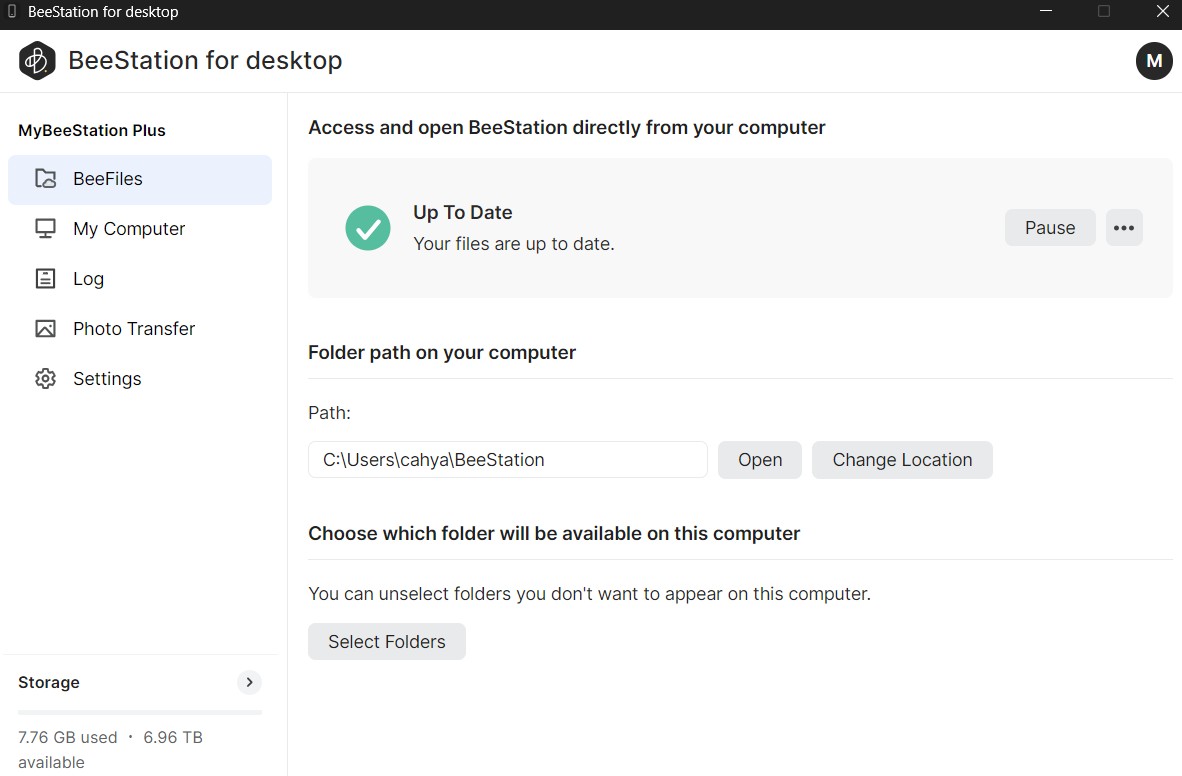1182x776 pixels.
Task: Click the green Up To Date checkmark
Action: coord(368,228)
